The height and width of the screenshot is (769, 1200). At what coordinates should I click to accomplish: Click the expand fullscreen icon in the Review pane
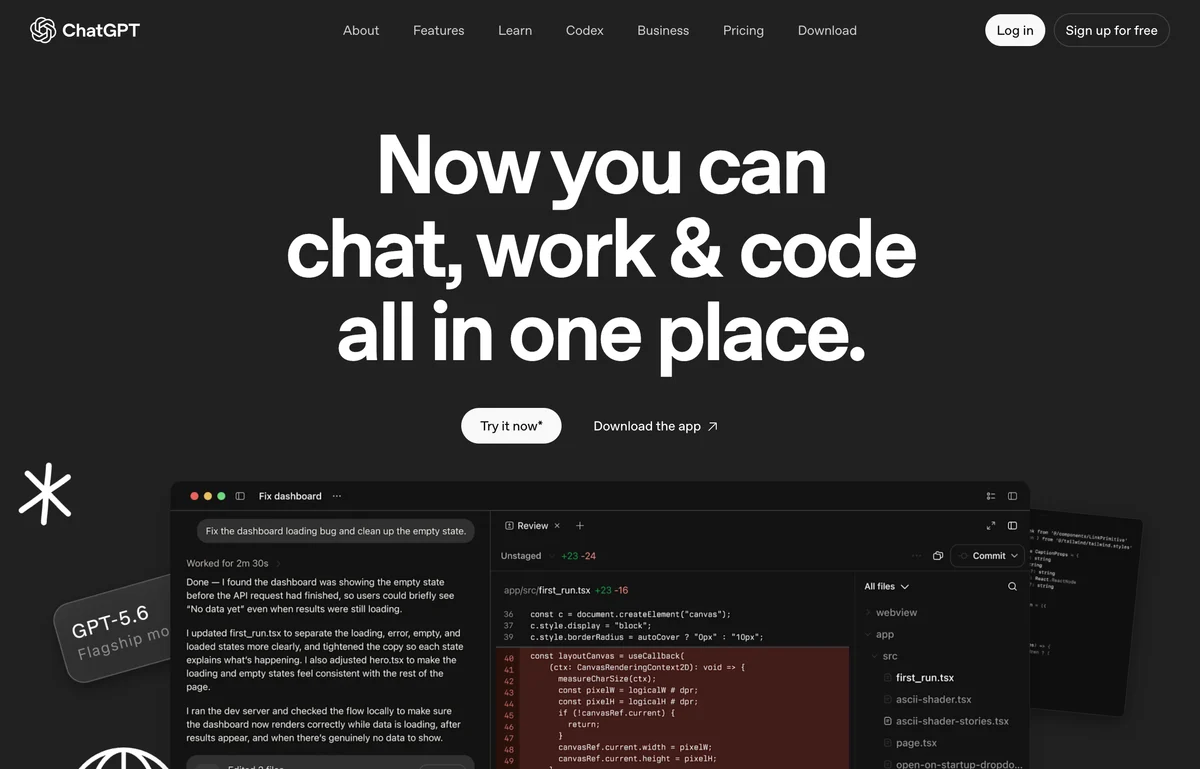pyautogui.click(x=990, y=526)
